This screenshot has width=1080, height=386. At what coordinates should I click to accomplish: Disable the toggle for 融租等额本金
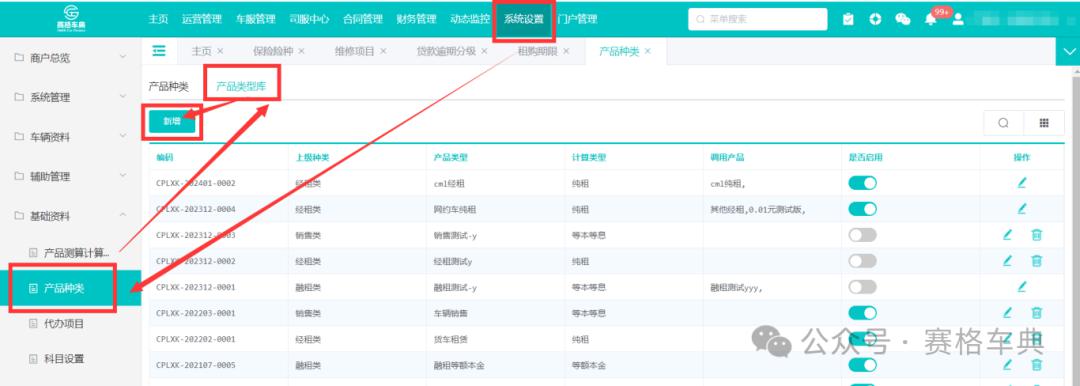tap(862, 365)
